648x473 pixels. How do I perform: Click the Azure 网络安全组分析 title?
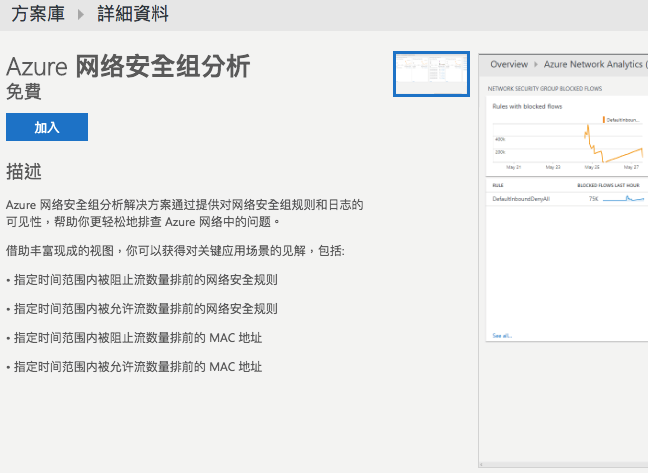tap(128, 66)
